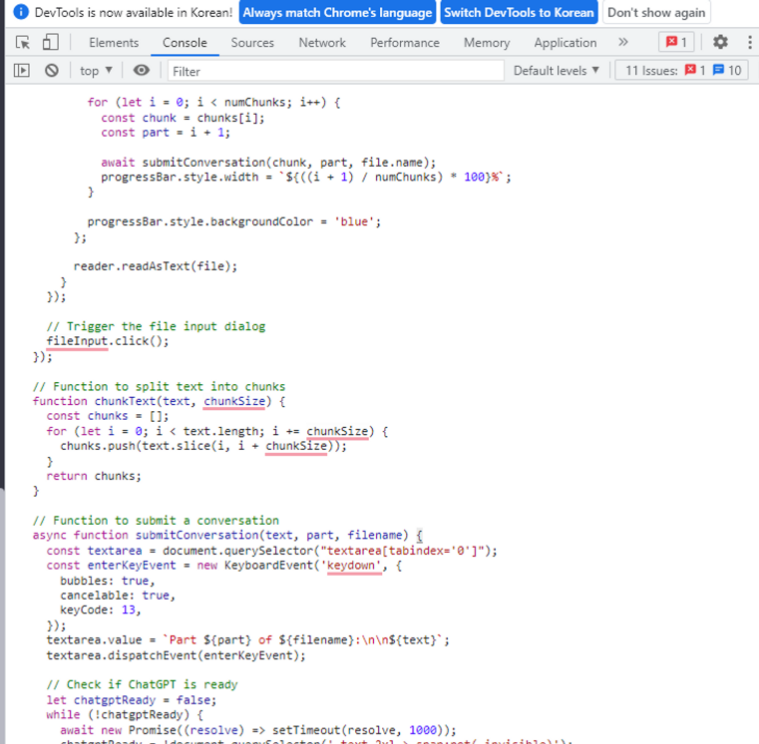This screenshot has width=759, height=744.
Task: Click the 'Function to split text into chunks' comment
Action: (159, 386)
